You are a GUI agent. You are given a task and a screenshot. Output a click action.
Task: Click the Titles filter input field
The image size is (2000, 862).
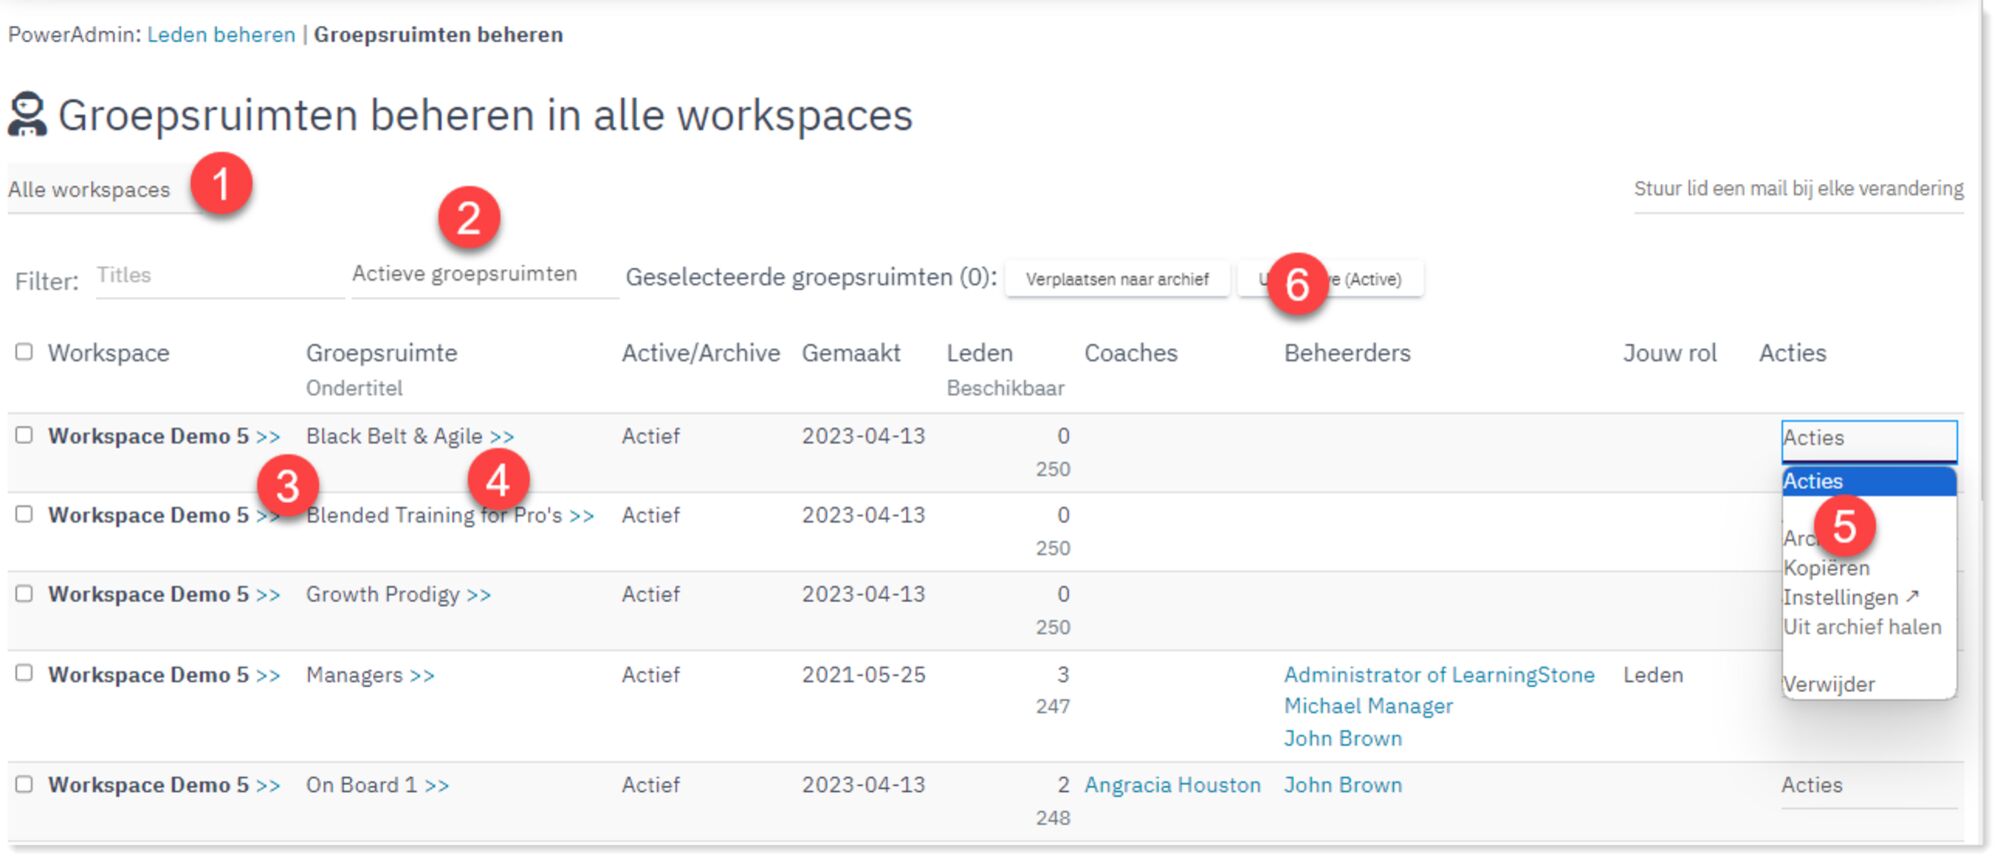point(220,275)
